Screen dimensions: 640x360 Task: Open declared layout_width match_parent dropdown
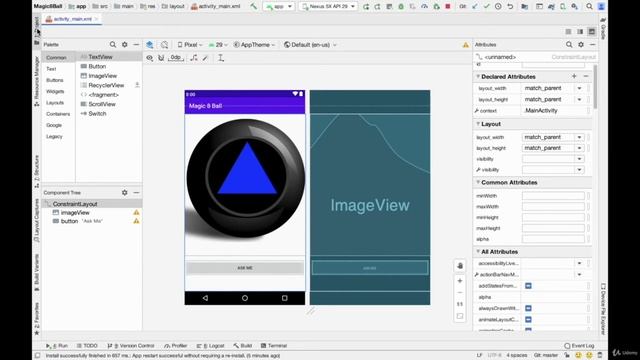point(579,88)
